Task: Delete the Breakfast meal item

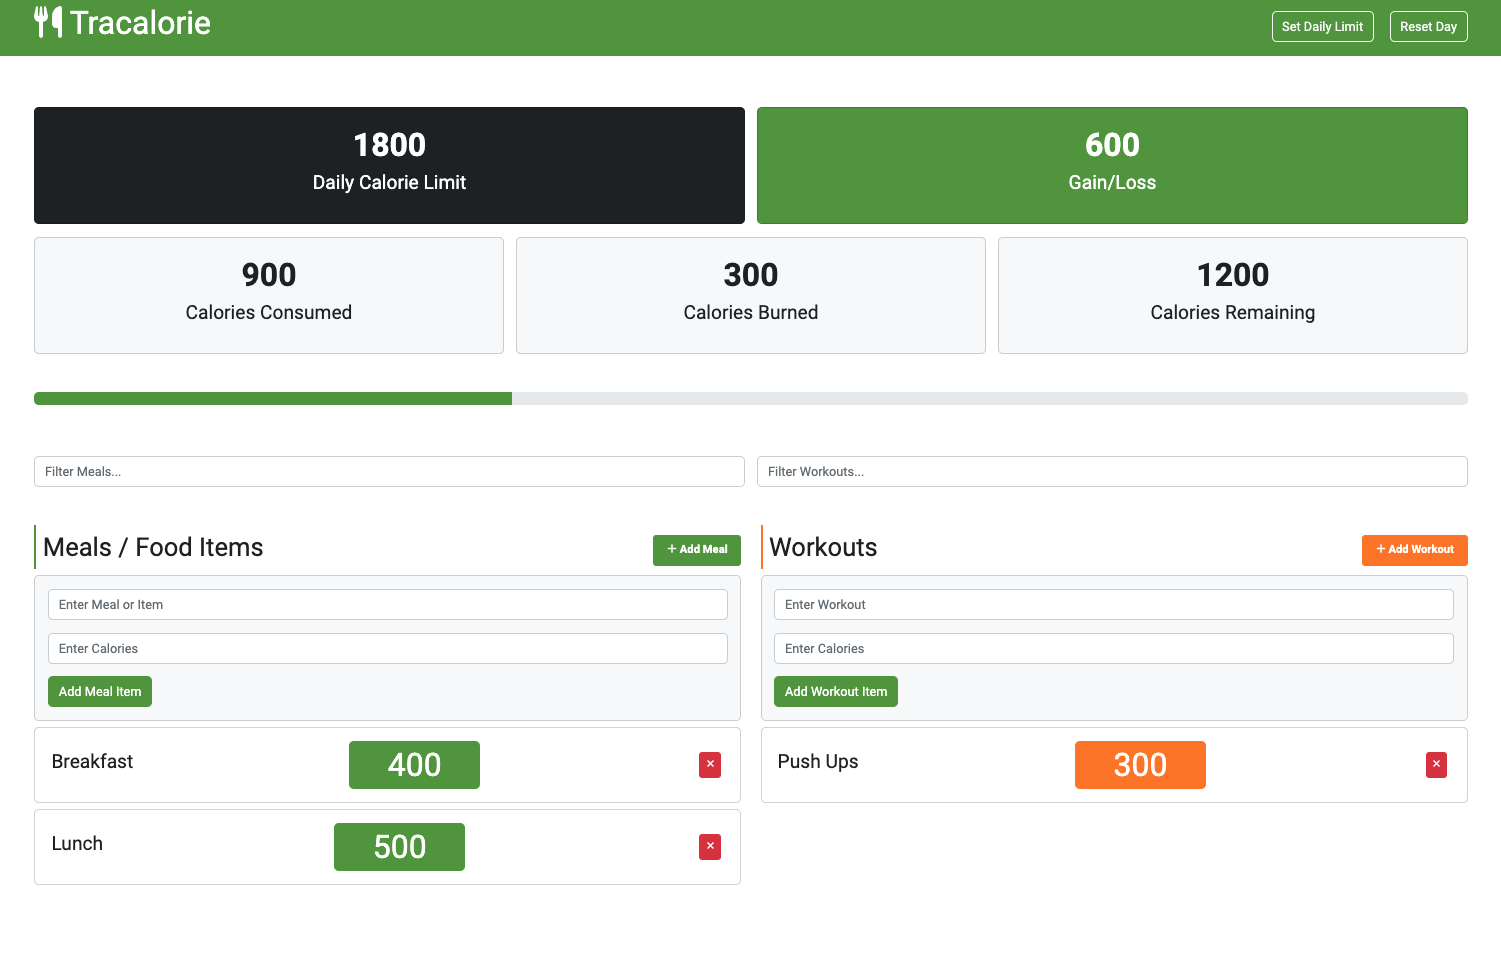Action: [710, 765]
